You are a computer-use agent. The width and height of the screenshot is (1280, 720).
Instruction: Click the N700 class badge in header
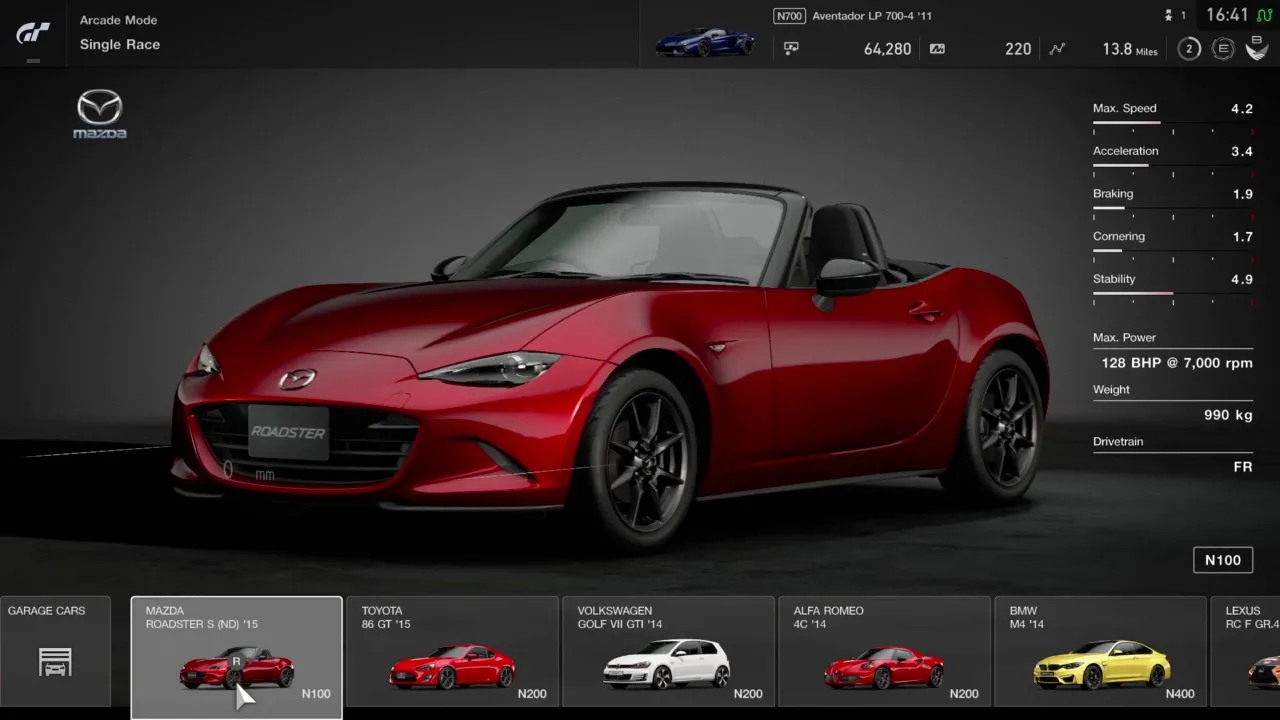pos(789,16)
